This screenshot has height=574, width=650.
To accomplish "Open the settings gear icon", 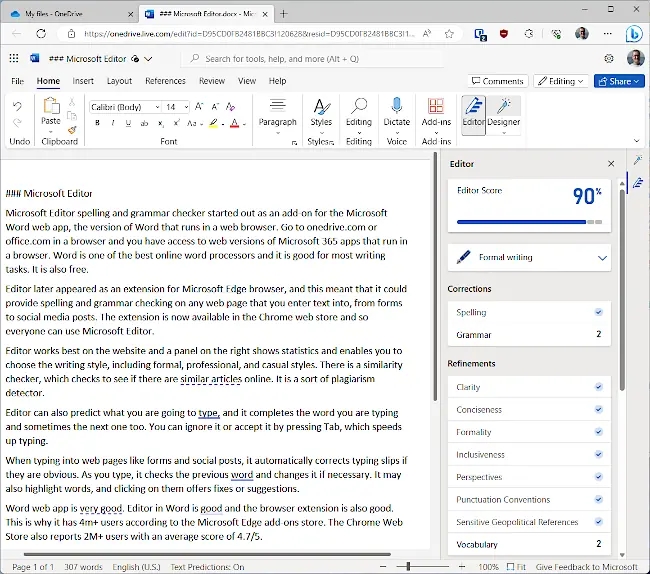I will (609, 58).
